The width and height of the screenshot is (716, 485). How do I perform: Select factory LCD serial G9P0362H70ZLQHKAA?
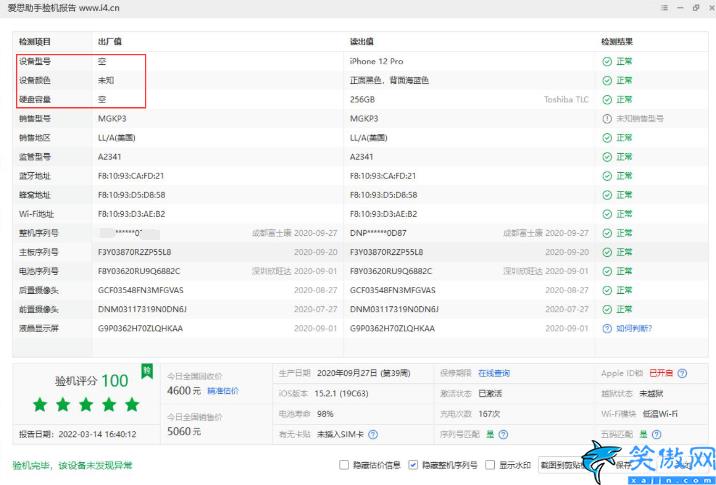click(x=140, y=328)
